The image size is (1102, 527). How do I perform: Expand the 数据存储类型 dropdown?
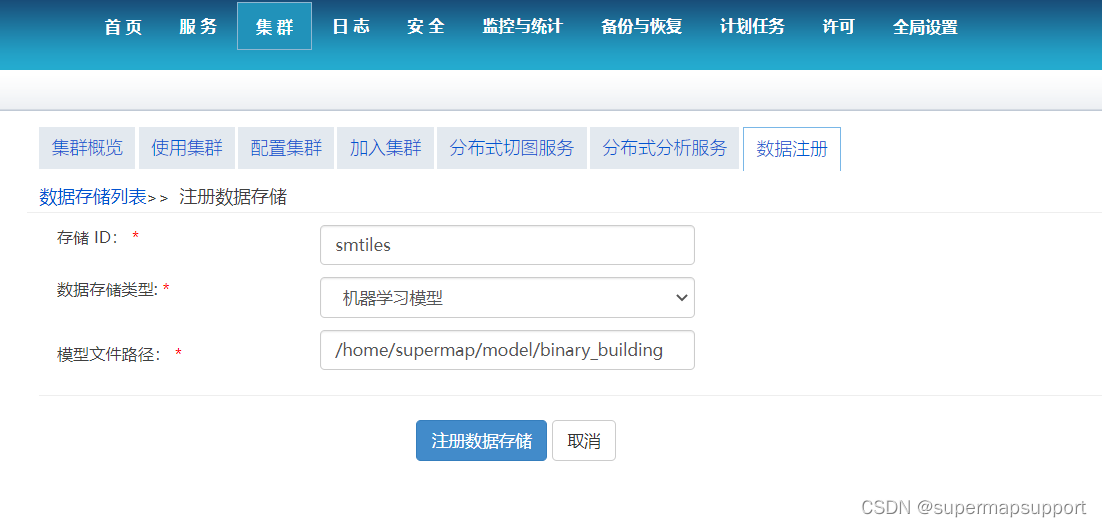[x=507, y=298]
